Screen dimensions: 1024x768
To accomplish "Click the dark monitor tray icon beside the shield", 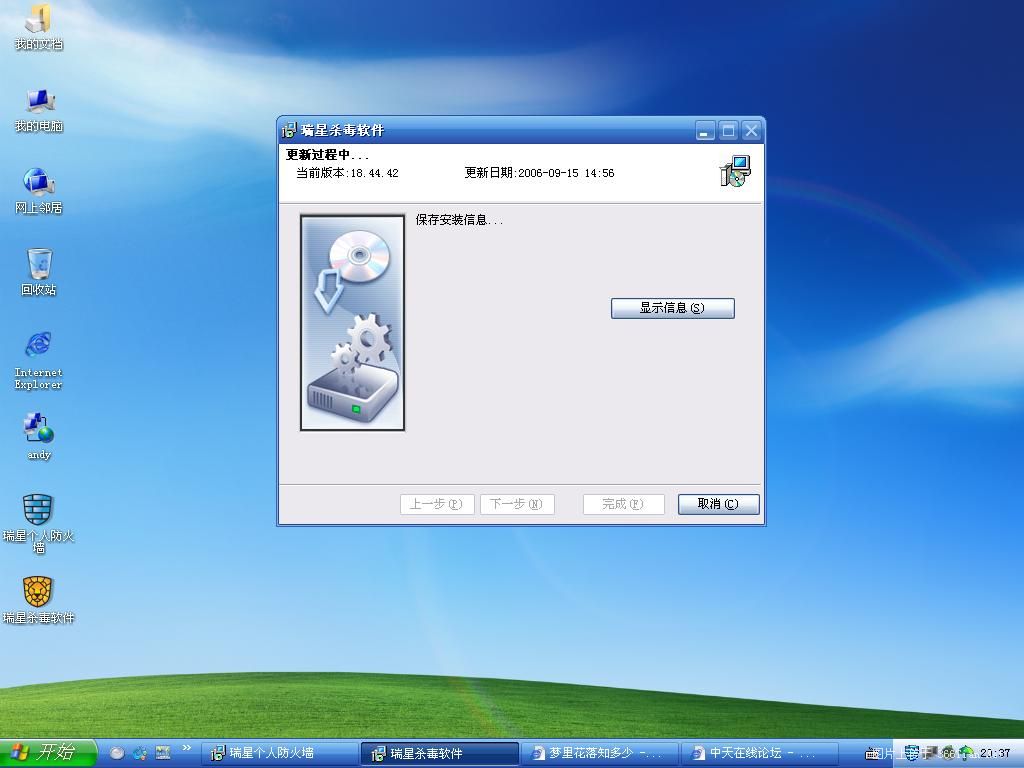I will [930, 753].
